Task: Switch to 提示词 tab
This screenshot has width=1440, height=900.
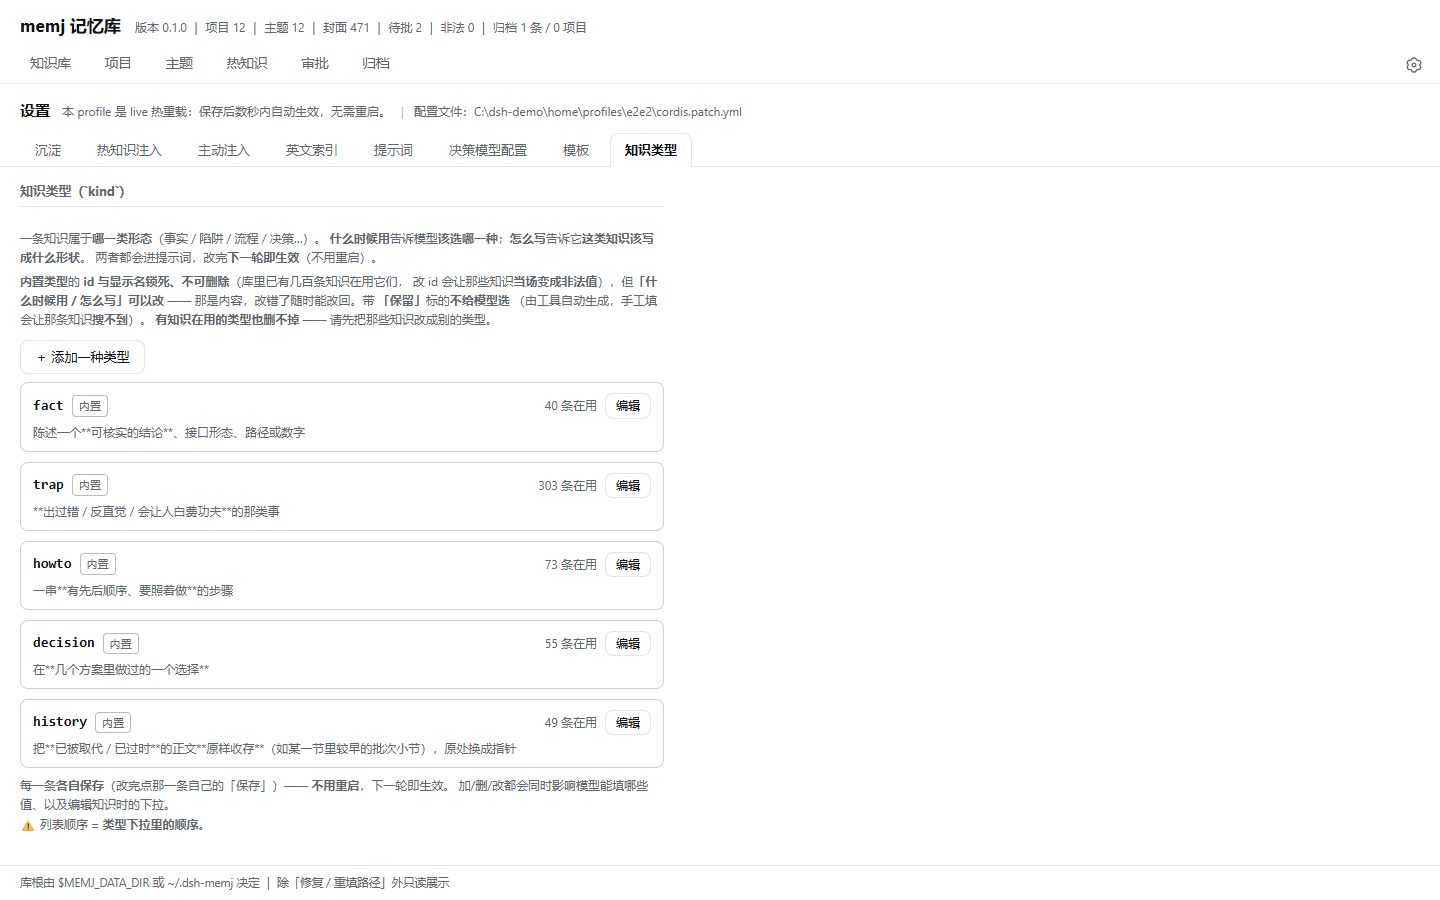Action: [x=393, y=150]
